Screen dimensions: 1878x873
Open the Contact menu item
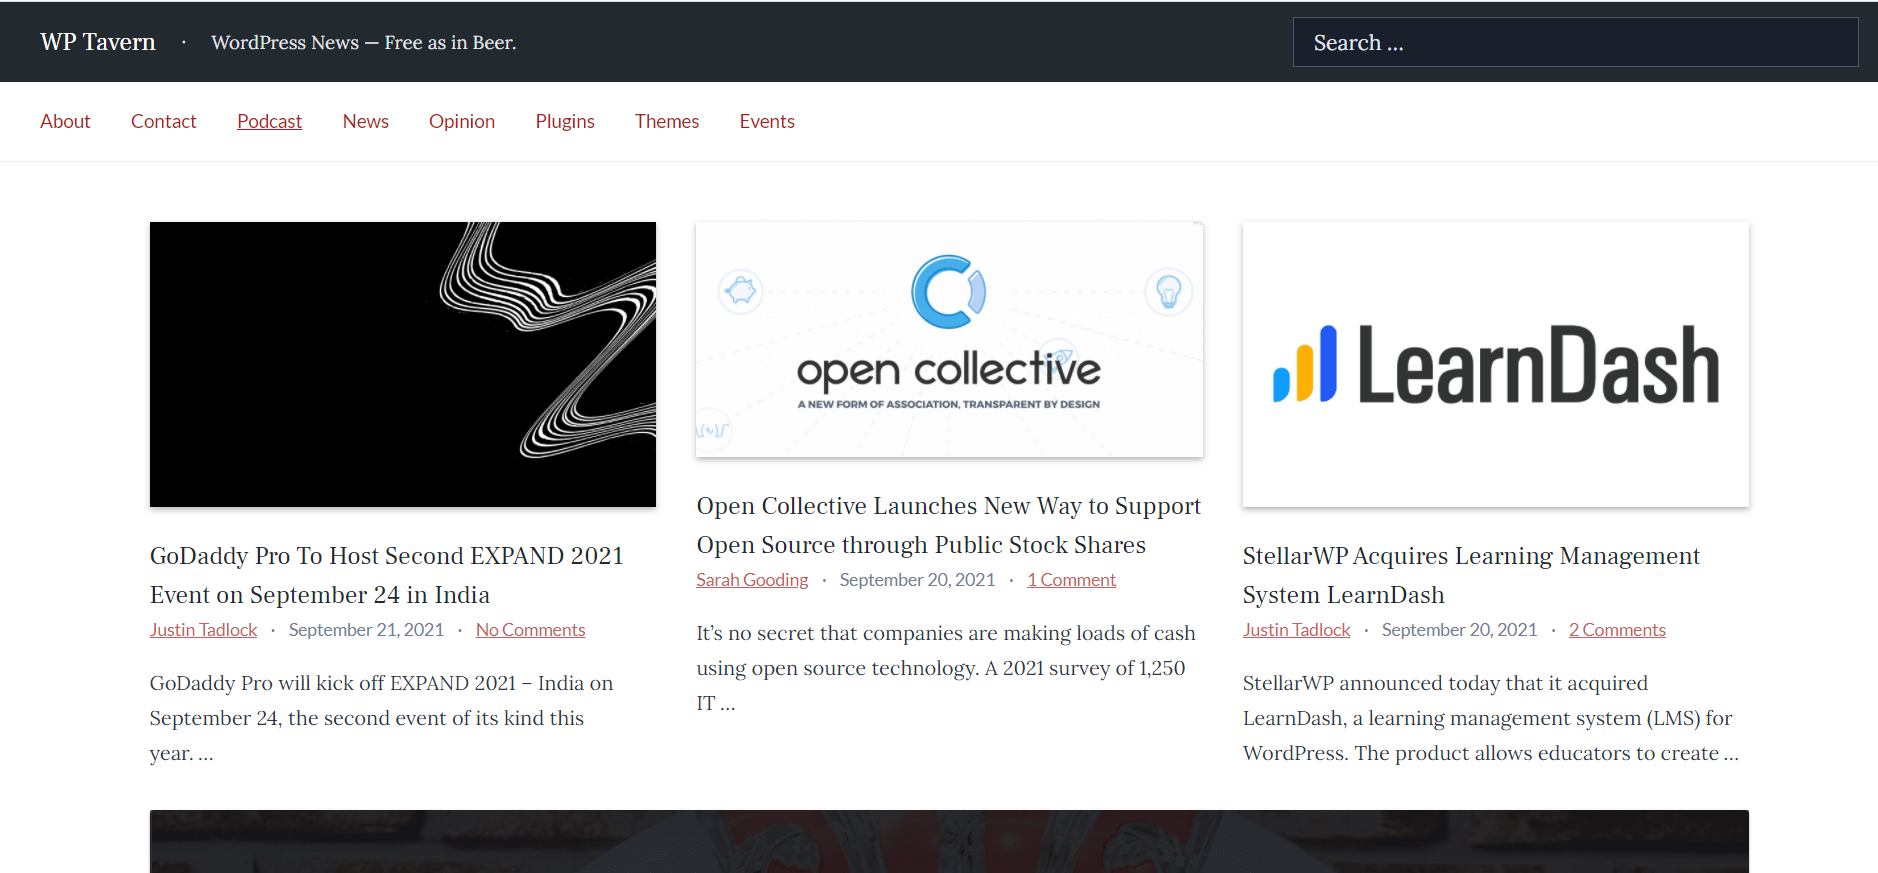[164, 121]
